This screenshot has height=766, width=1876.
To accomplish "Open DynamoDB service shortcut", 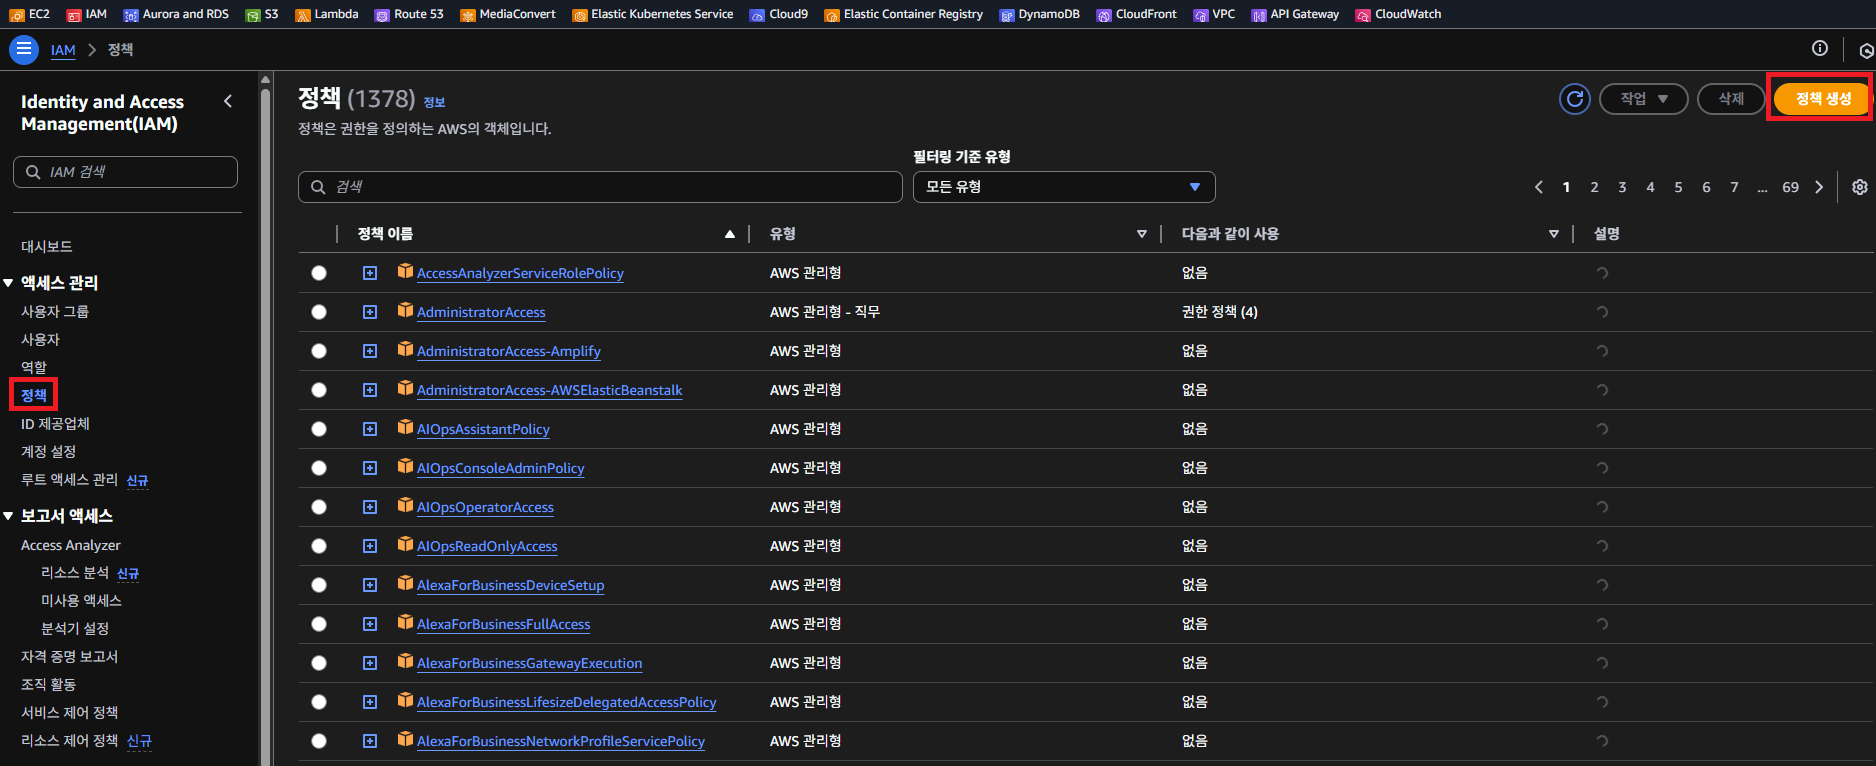I will (1040, 14).
